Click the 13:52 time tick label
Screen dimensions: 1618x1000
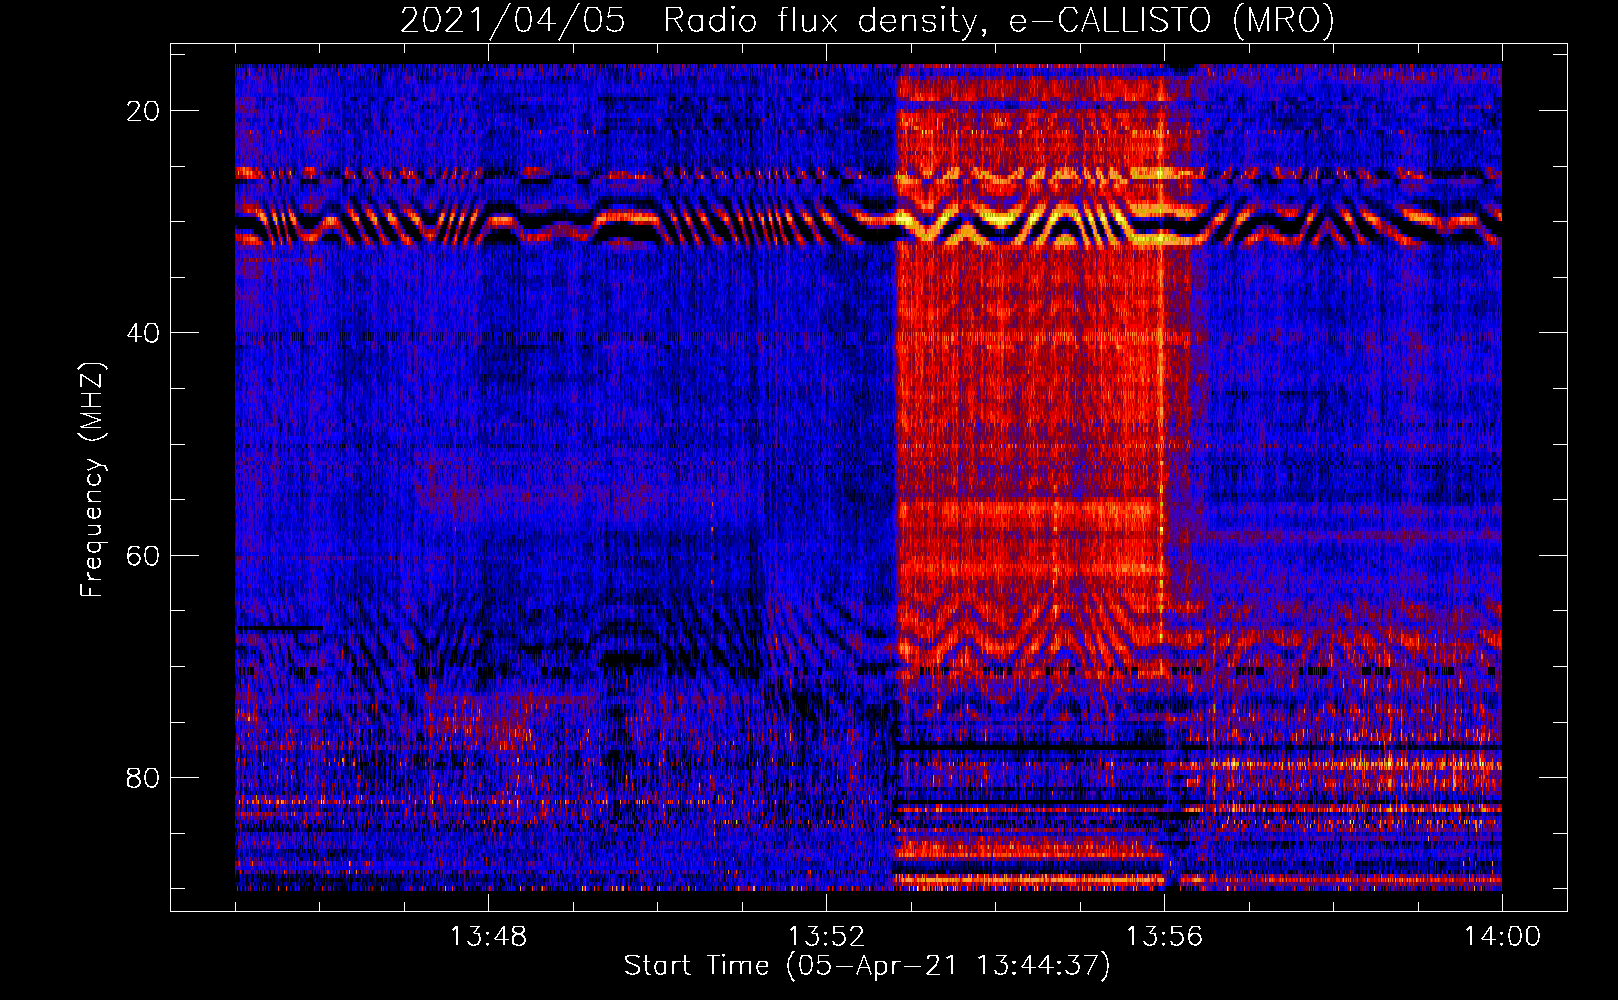coord(826,937)
